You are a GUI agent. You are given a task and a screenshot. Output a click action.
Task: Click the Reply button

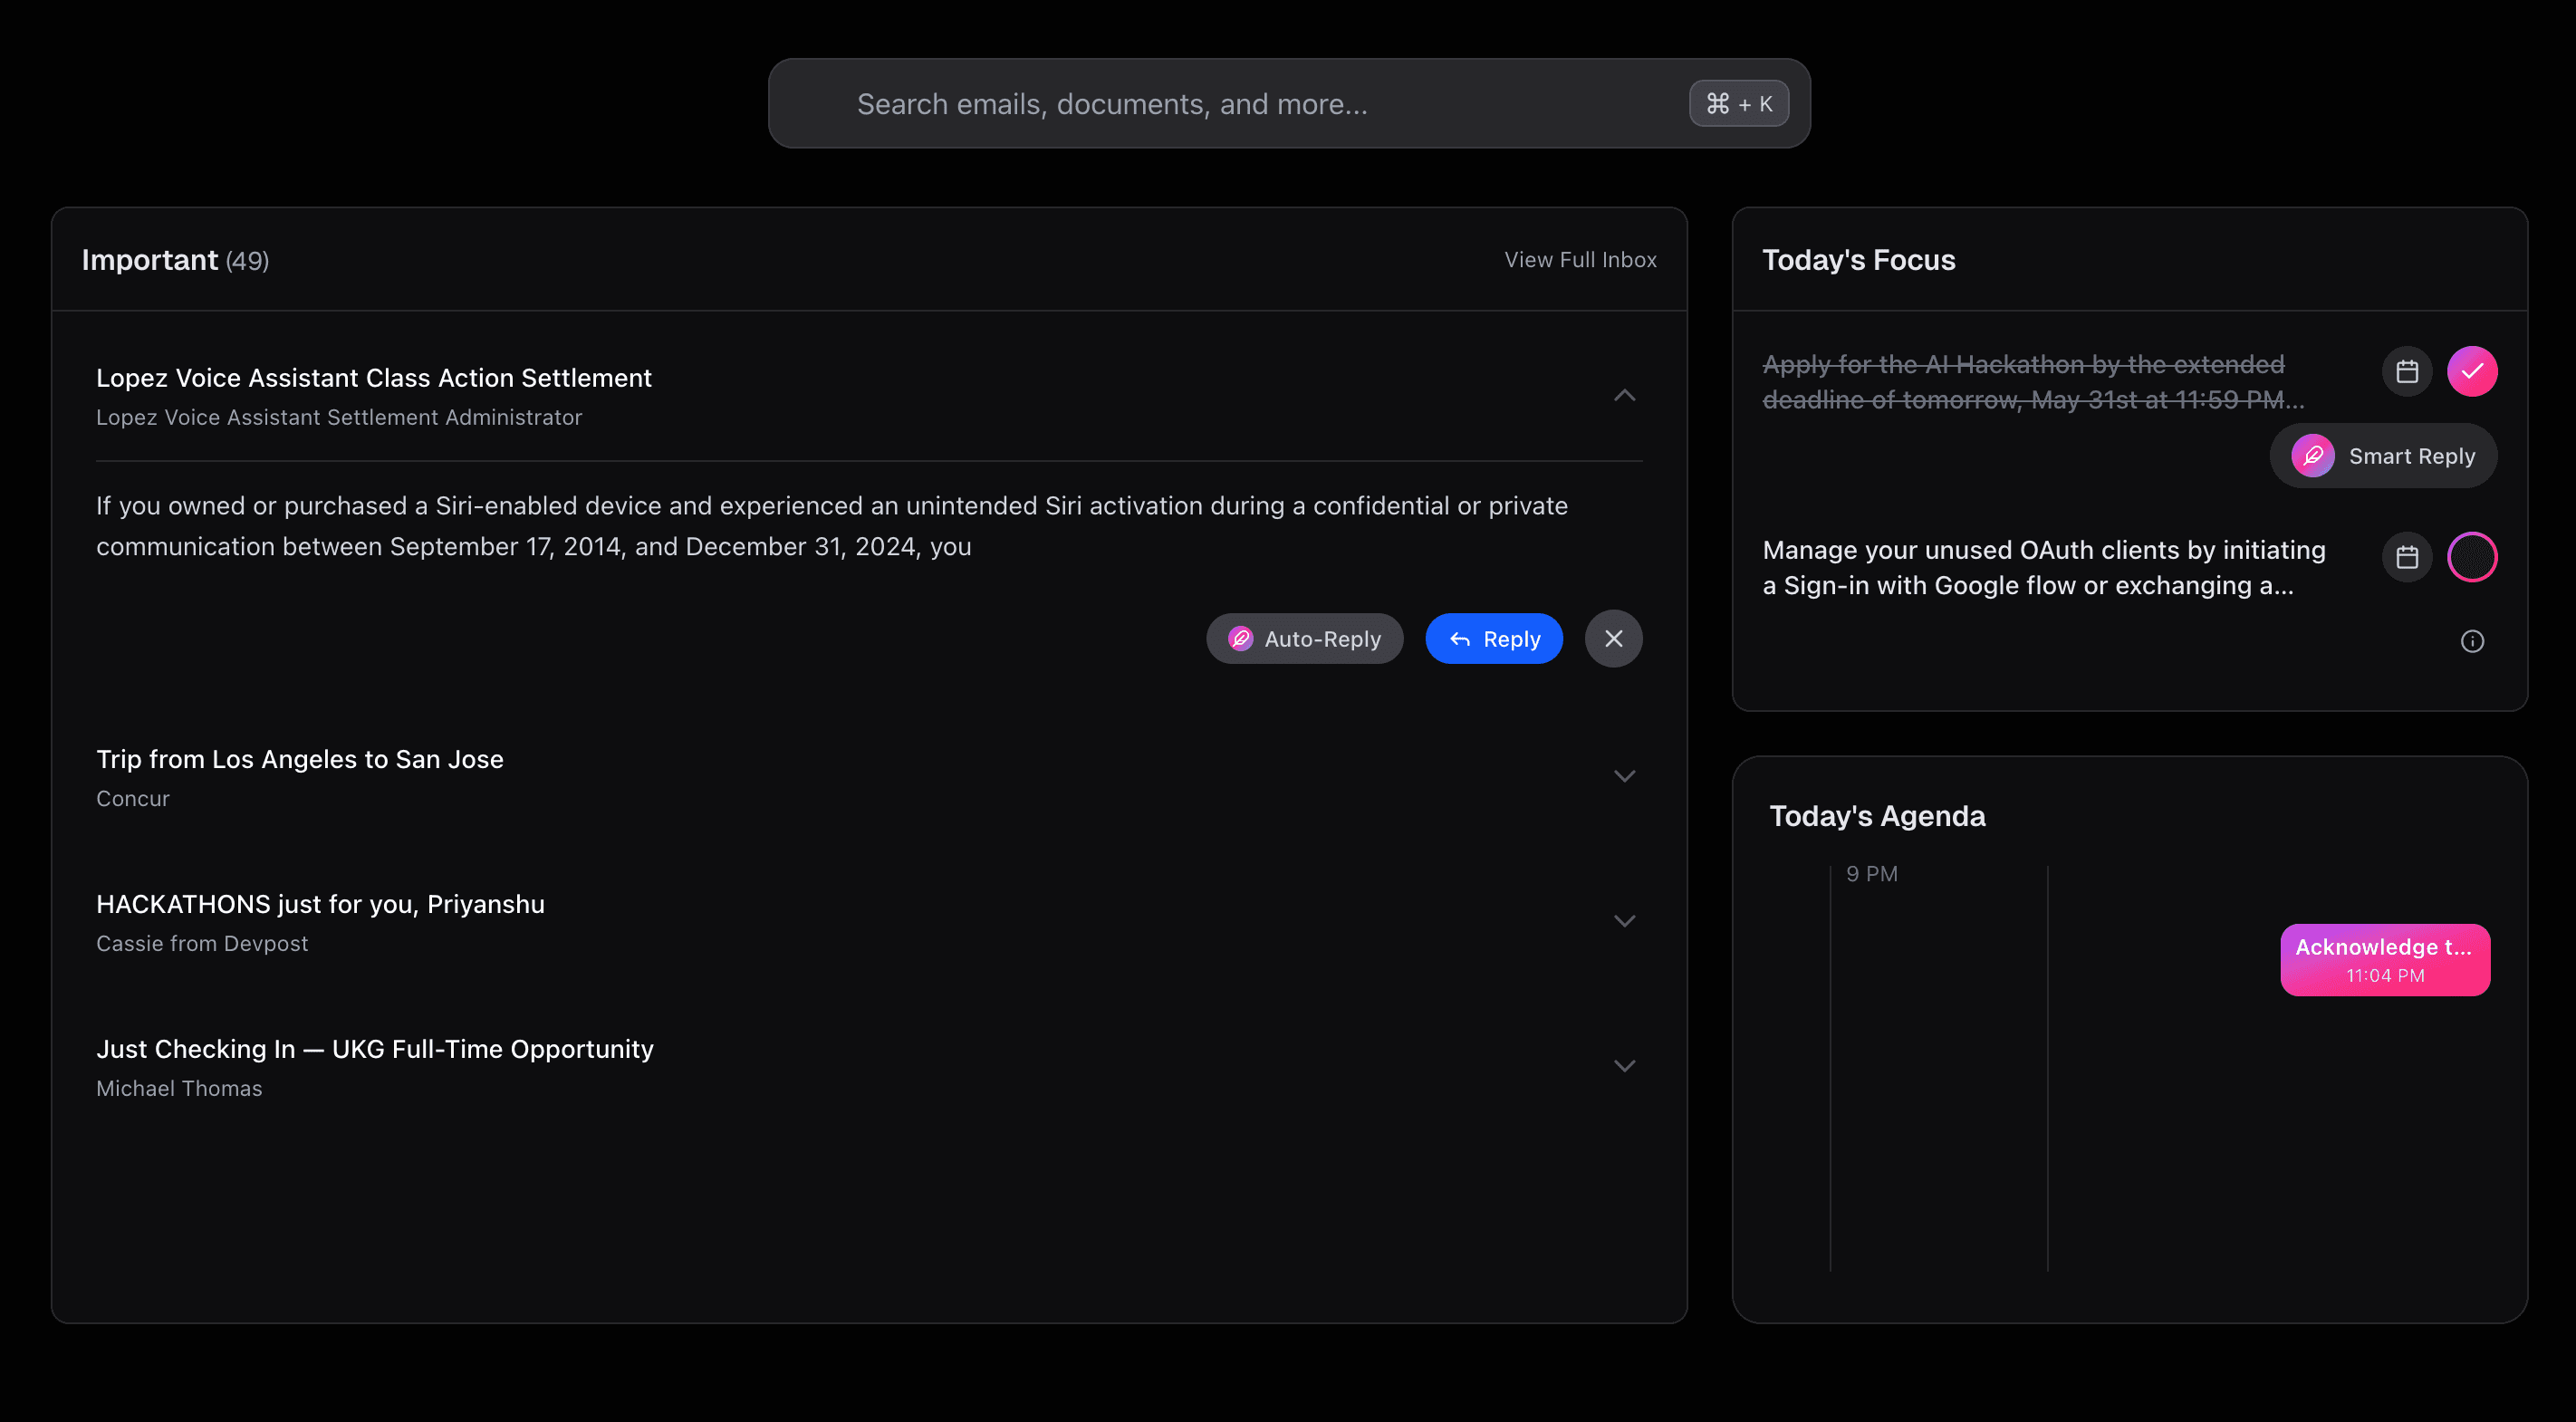pyautogui.click(x=1494, y=638)
